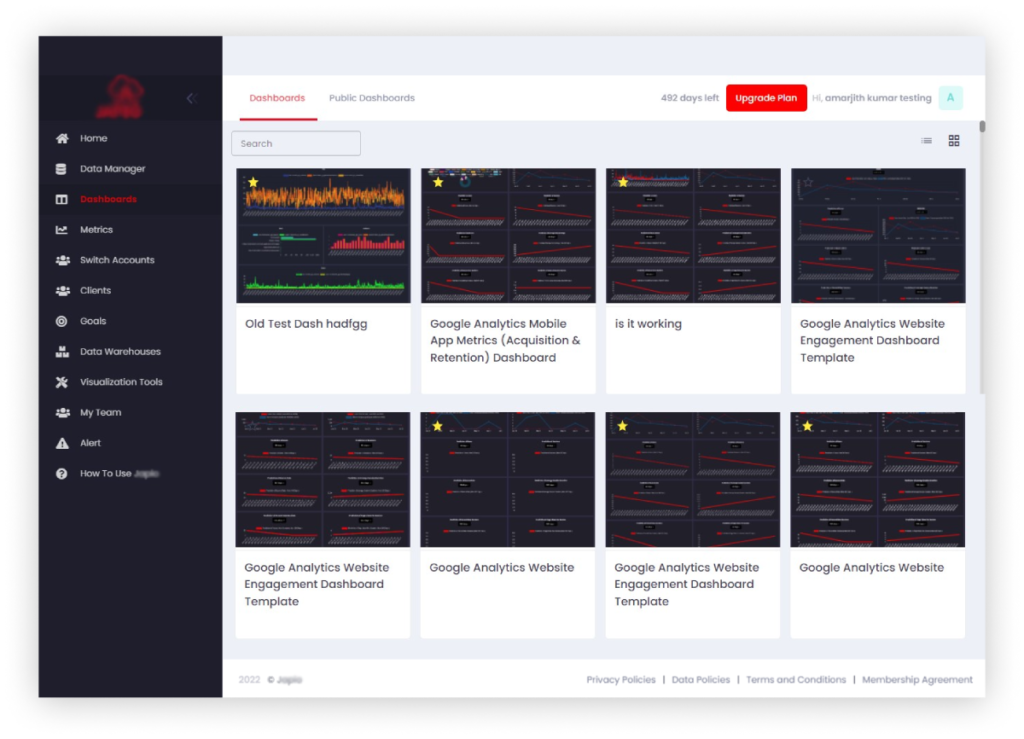
Task: Select the Dashboards tab
Action: coord(277,97)
